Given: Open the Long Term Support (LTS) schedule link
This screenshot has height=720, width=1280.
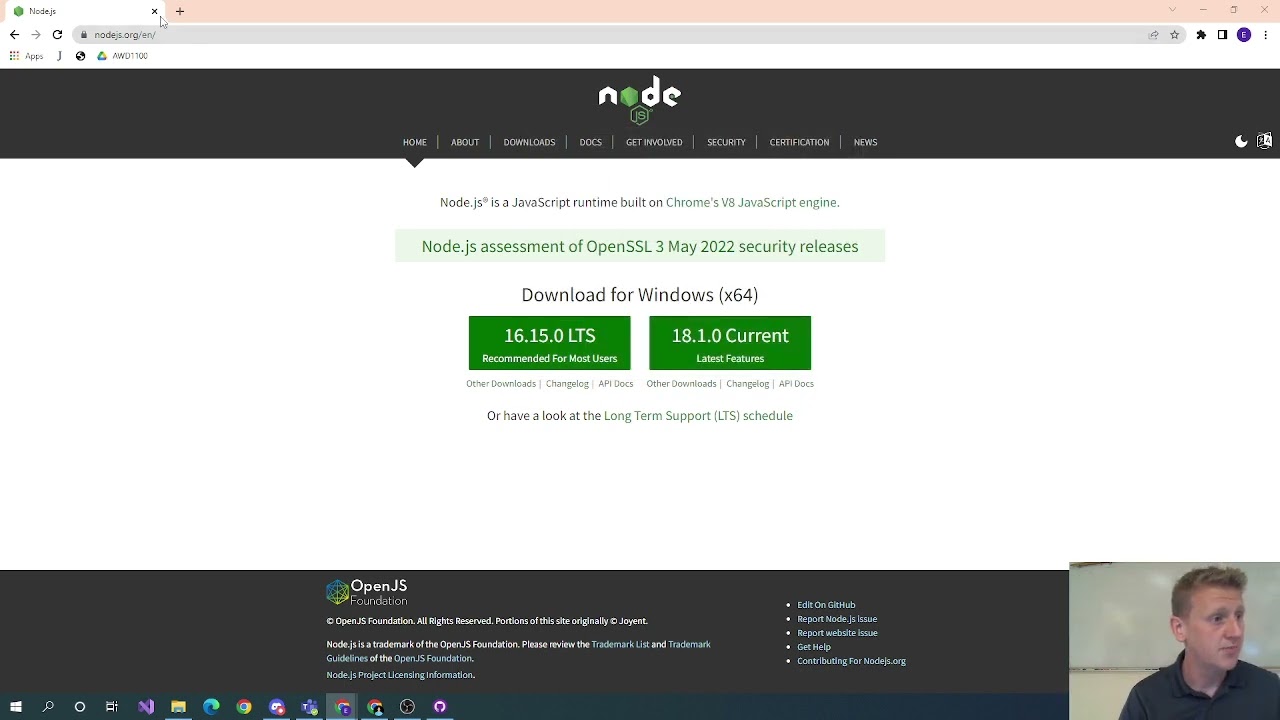Looking at the screenshot, I should (x=698, y=416).
